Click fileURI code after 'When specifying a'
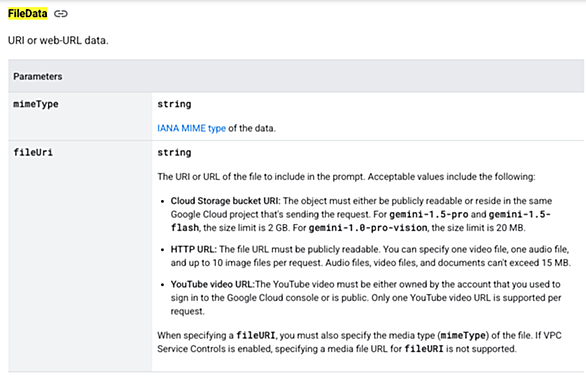The width and height of the screenshot is (586, 379). pos(256,335)
